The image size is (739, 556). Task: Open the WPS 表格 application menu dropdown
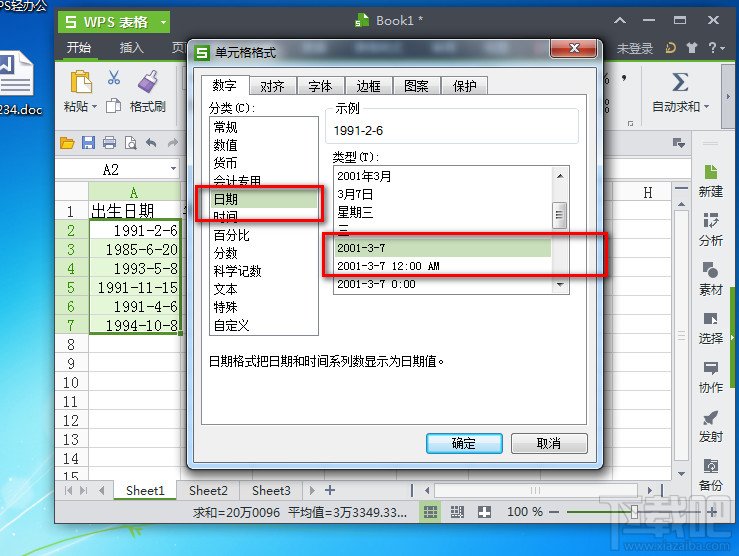[x=164, y=21]
